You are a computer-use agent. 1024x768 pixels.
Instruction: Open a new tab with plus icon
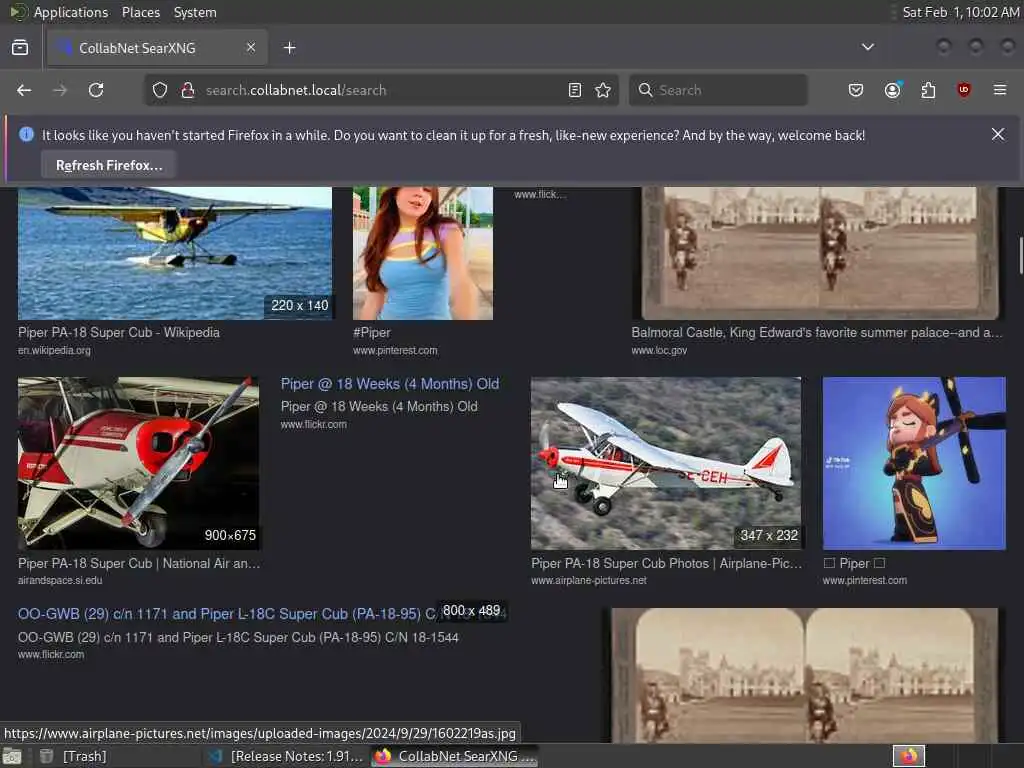tap(290, 48)
